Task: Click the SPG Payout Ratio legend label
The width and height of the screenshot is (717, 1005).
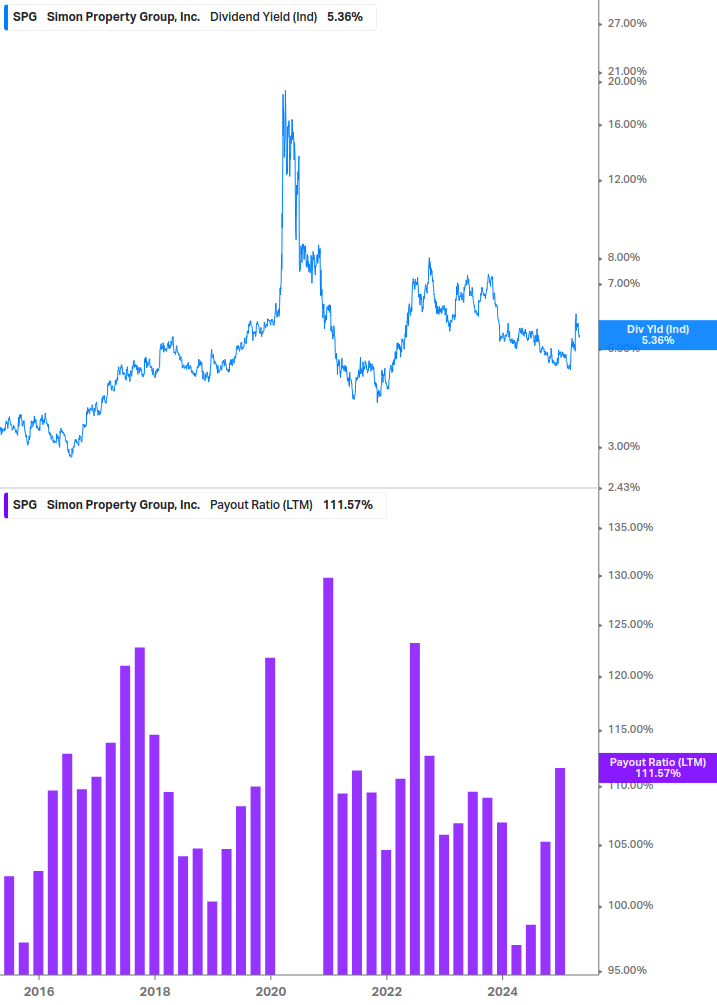Action: pos(195,505)
